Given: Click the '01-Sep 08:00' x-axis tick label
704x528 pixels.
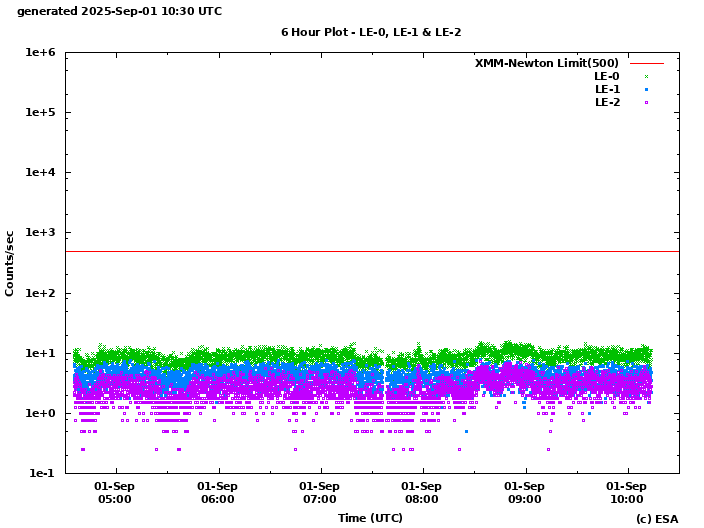Looking at the screenshot, I should [x=422, y=493].
